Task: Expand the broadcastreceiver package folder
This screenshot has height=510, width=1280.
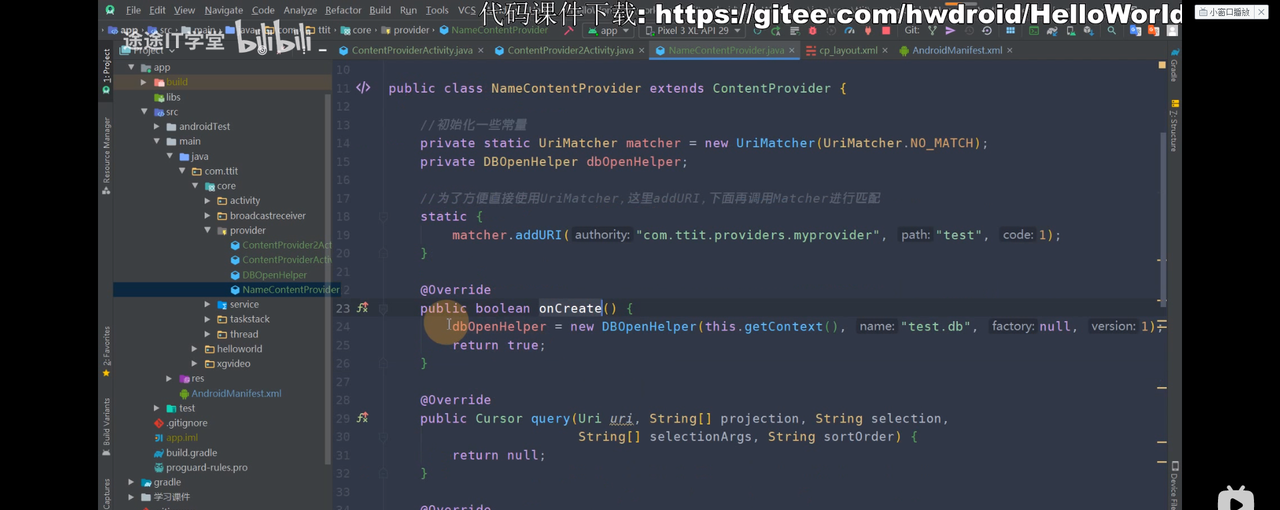Action: click(208, 215)
